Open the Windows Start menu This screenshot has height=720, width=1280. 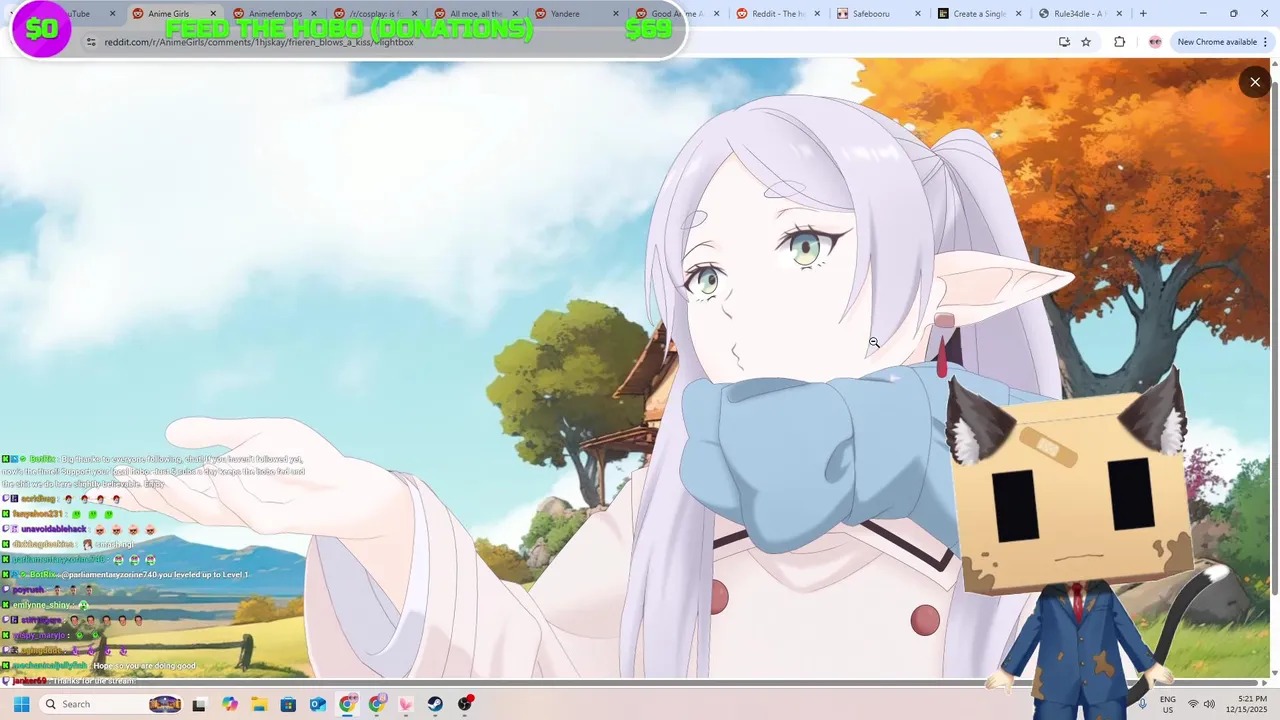pyautogui.click(x=21, y=704)
